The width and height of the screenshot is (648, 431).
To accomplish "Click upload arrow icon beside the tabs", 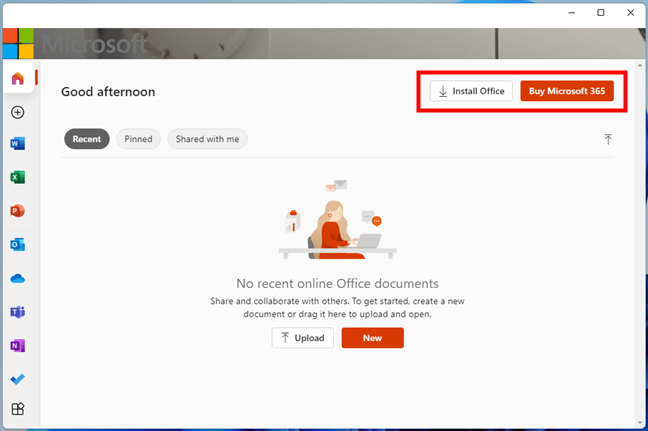I will pos(608,139).
